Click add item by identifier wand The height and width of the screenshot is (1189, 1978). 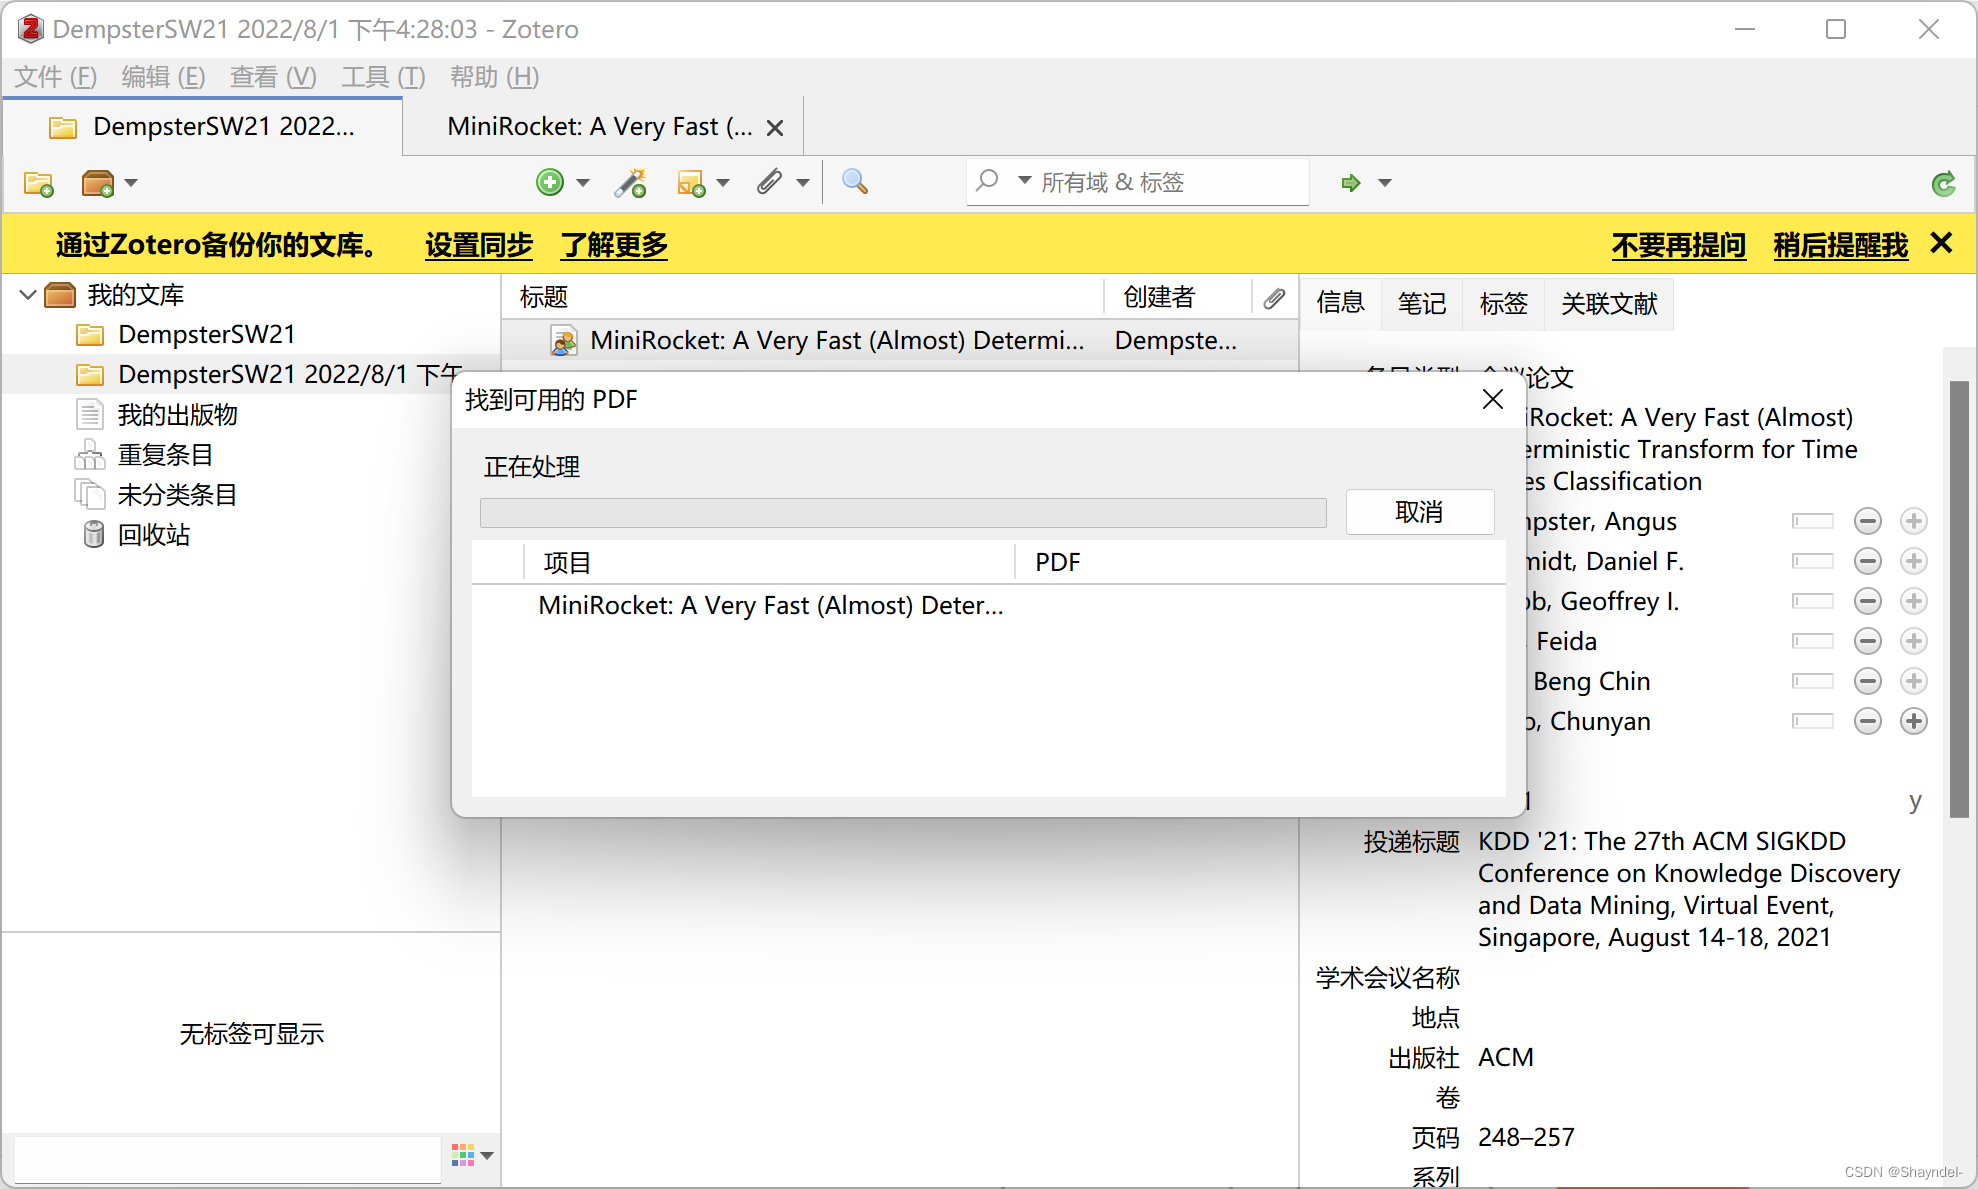pyautogui.click(x=631, y=182)
